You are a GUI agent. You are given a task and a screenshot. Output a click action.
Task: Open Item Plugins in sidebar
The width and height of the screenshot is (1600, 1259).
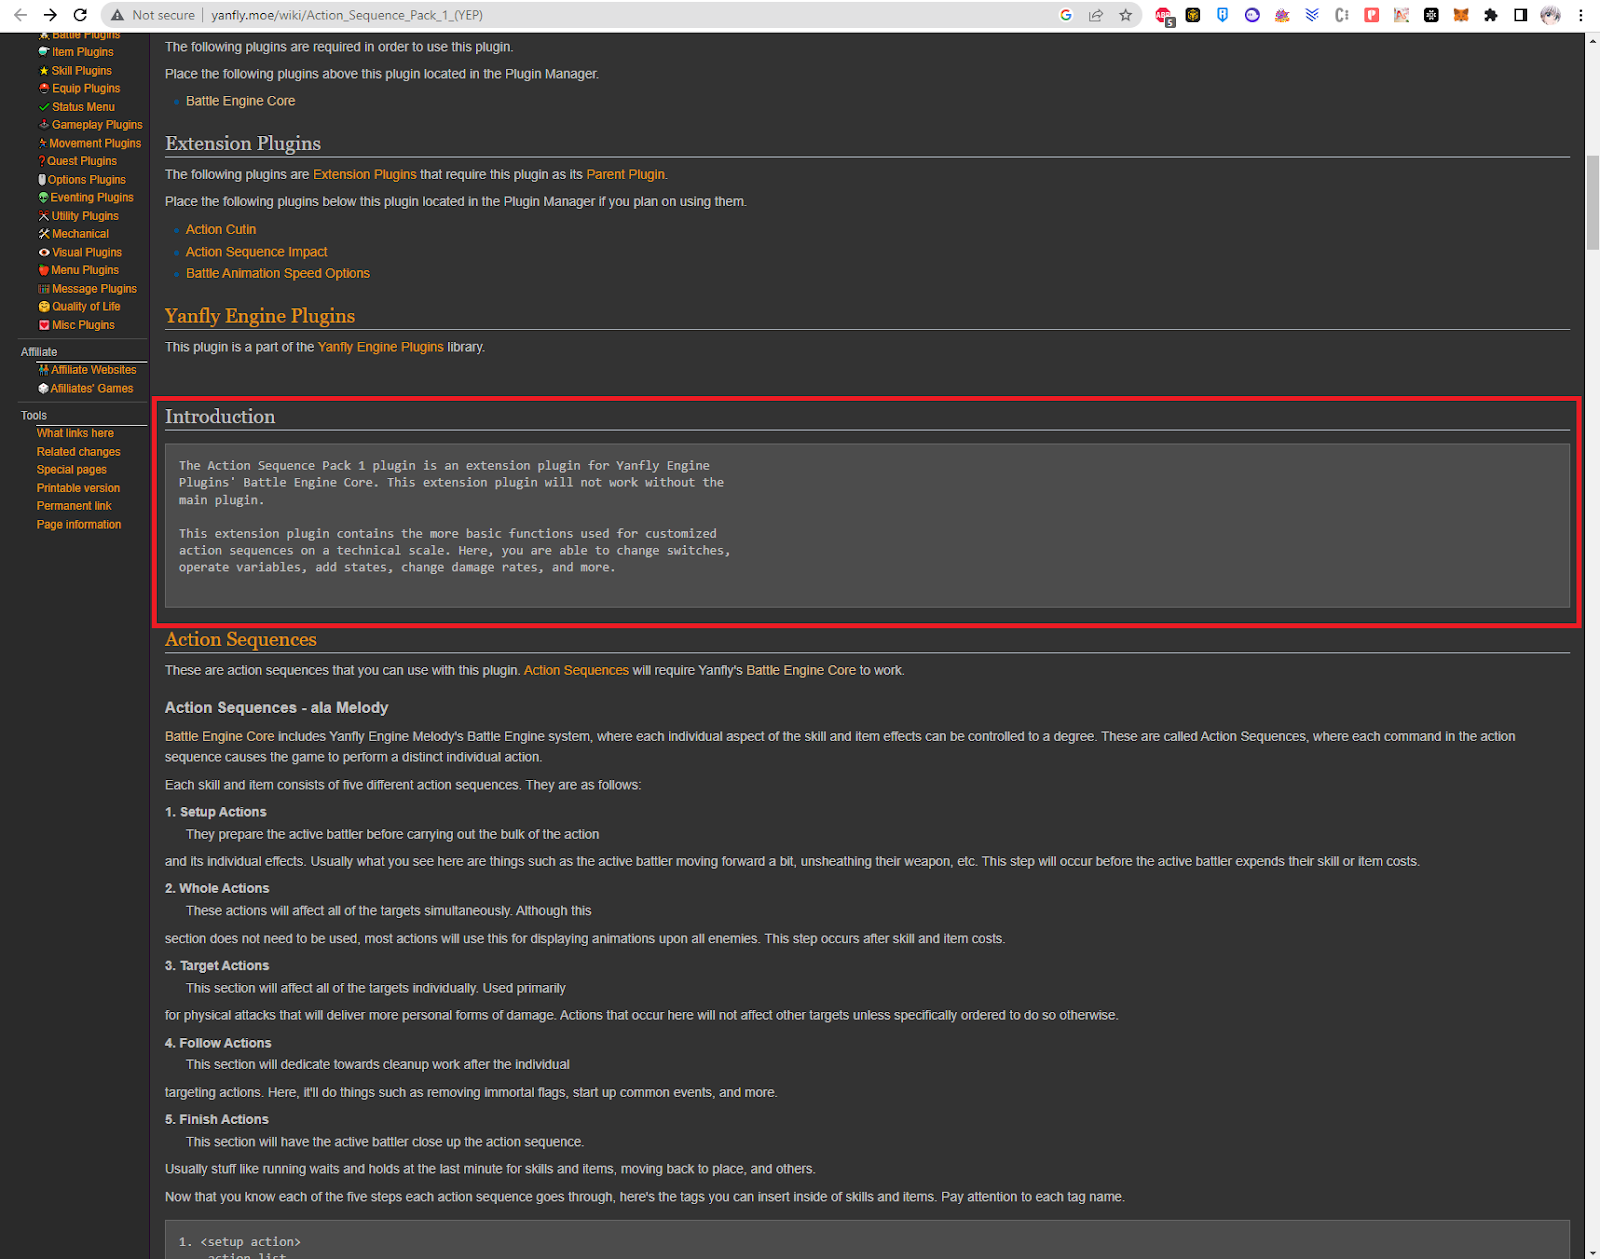pyautogui.click(x=82, y=52)
